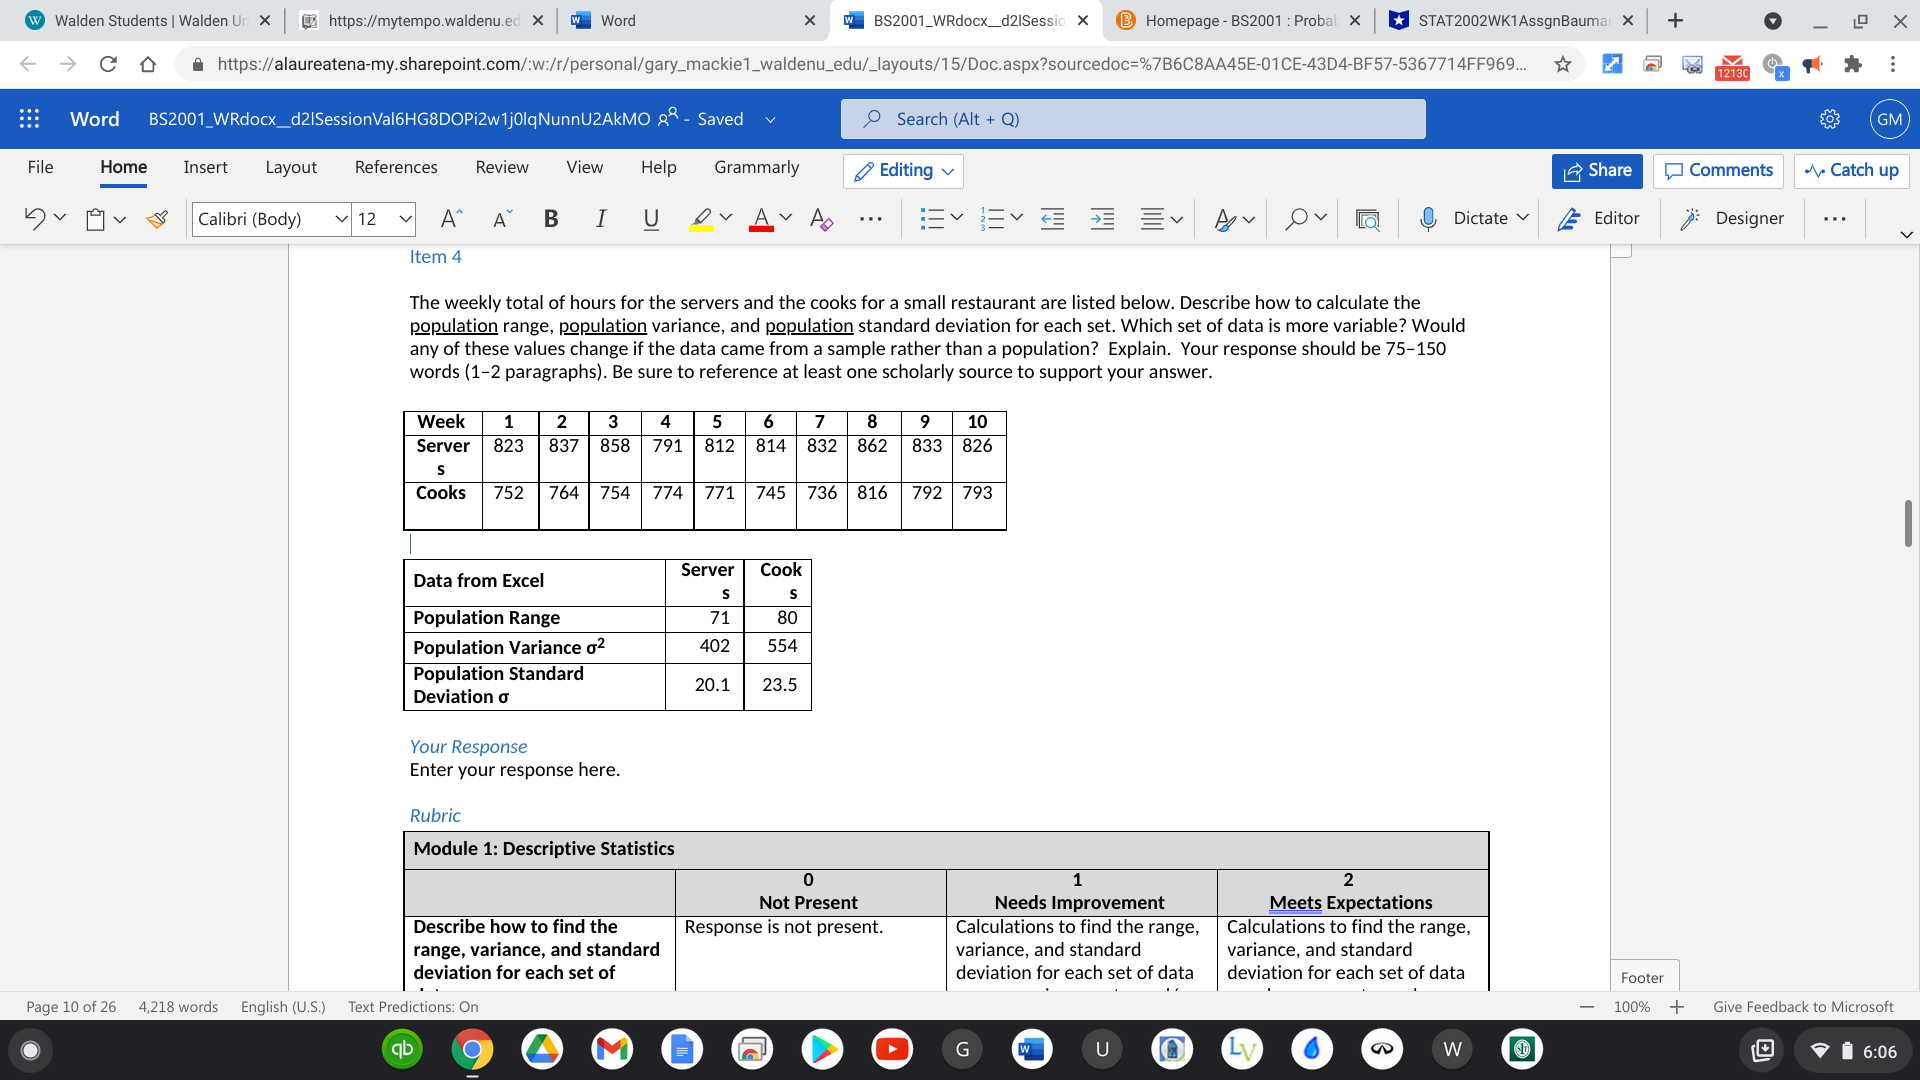The width and height of the screenshot is (1920, 1080).
Task: Click the Clear Formatting icon
Action: 821,218
